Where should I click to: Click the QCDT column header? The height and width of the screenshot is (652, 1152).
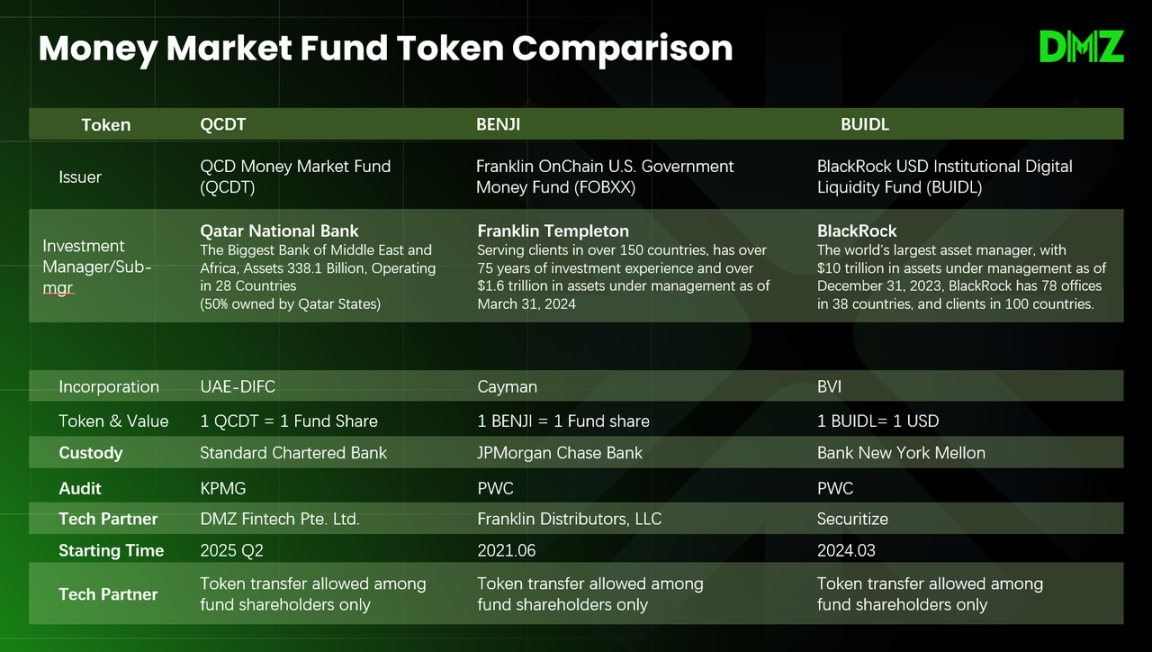(223, 124)
